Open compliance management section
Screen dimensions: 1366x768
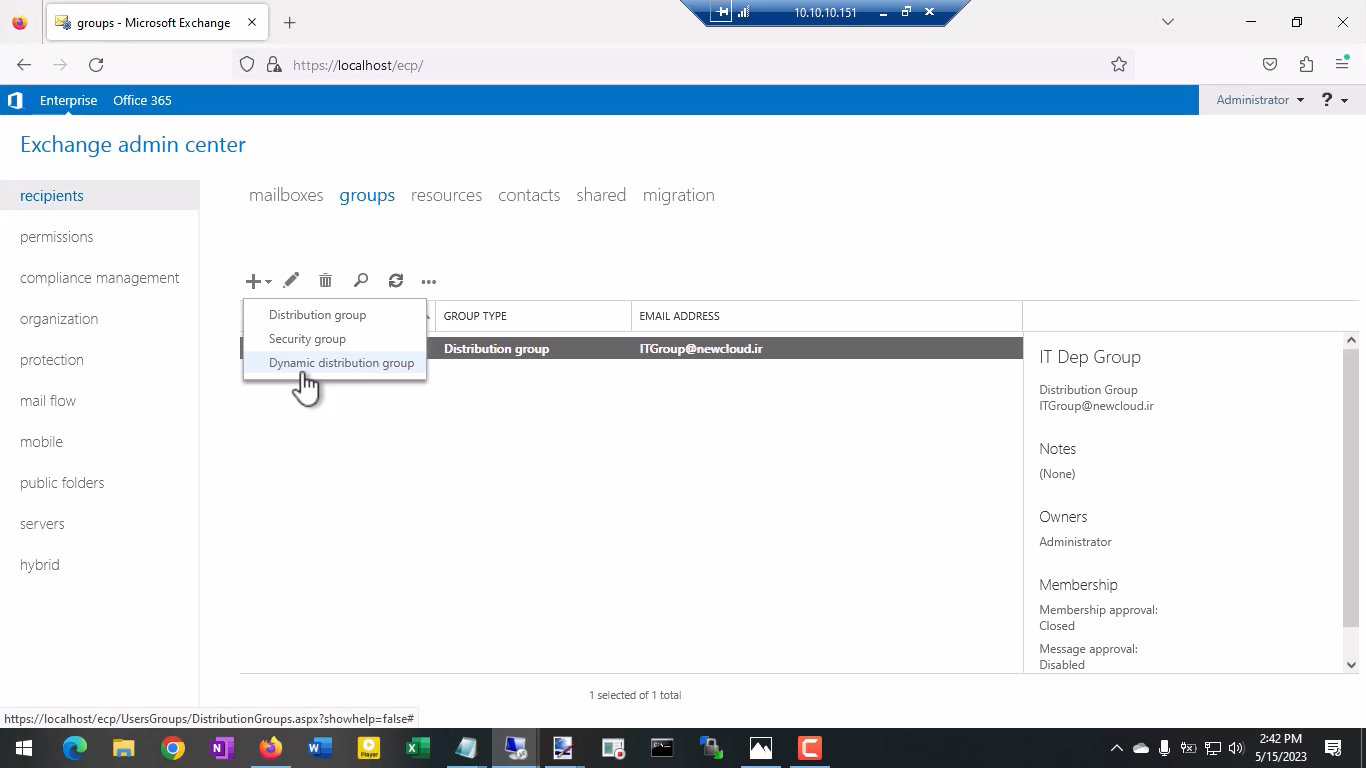click(x=100, y=278)
